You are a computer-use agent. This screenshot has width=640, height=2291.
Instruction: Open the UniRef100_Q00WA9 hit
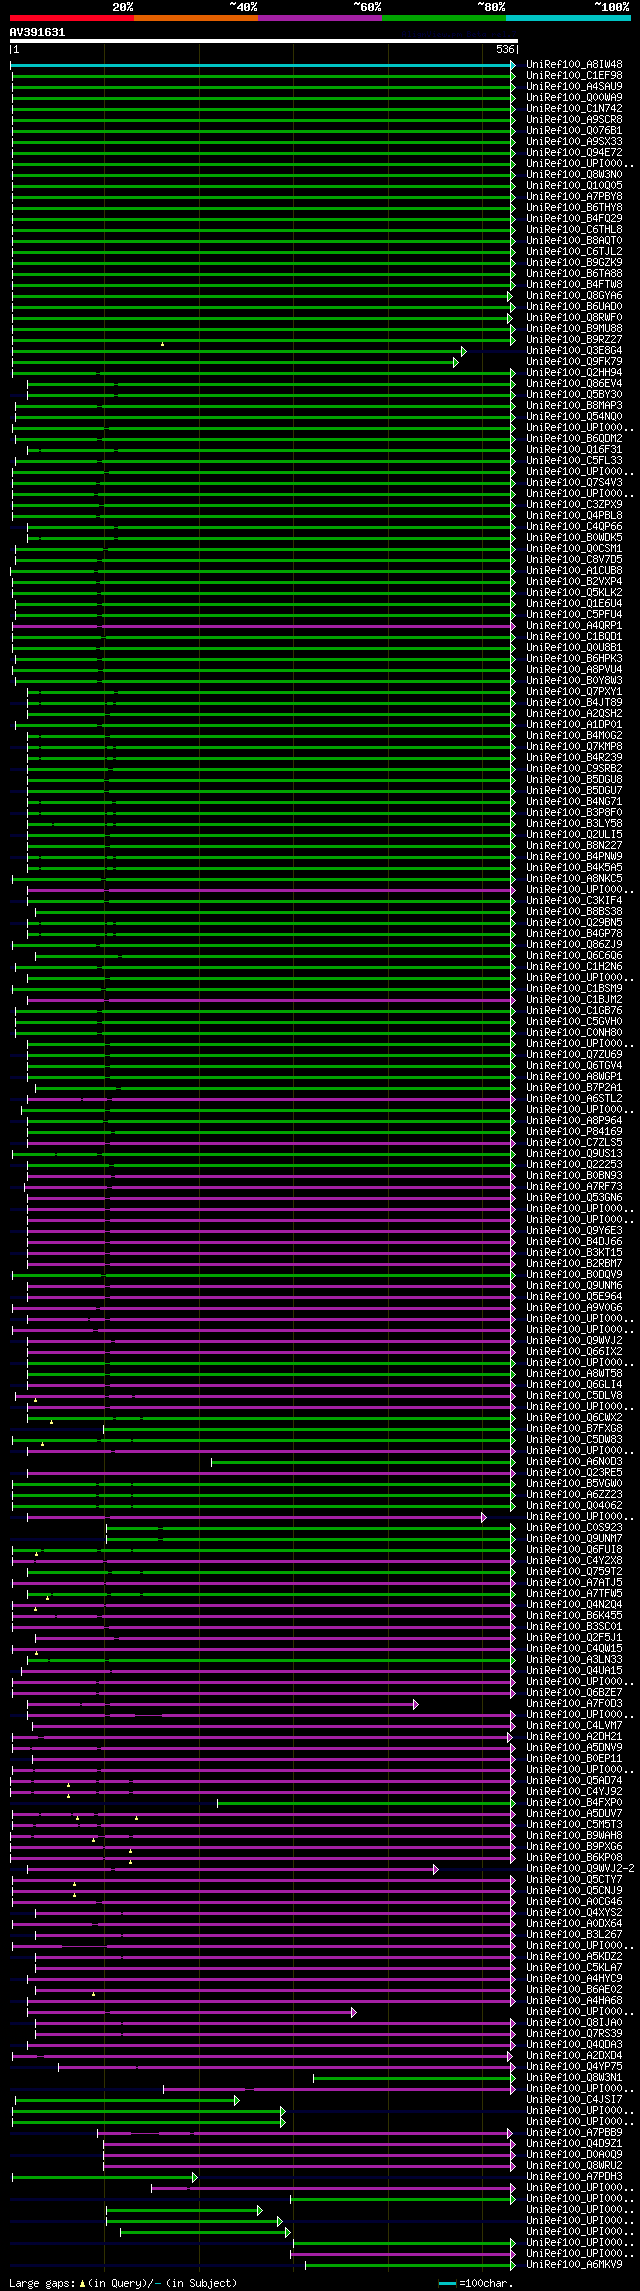[574, 98]
